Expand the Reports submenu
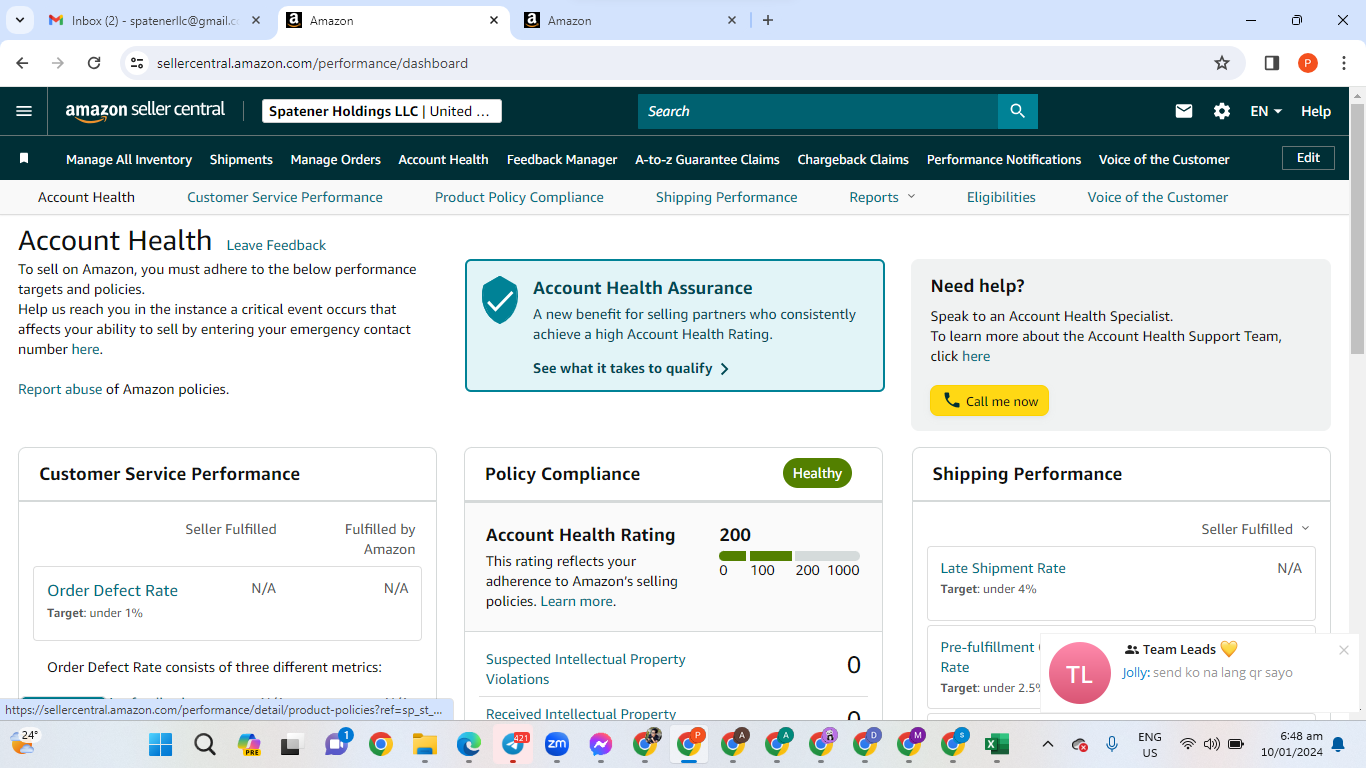The height and width of the screenshot is (768, 1366). (x=882, y=197)
